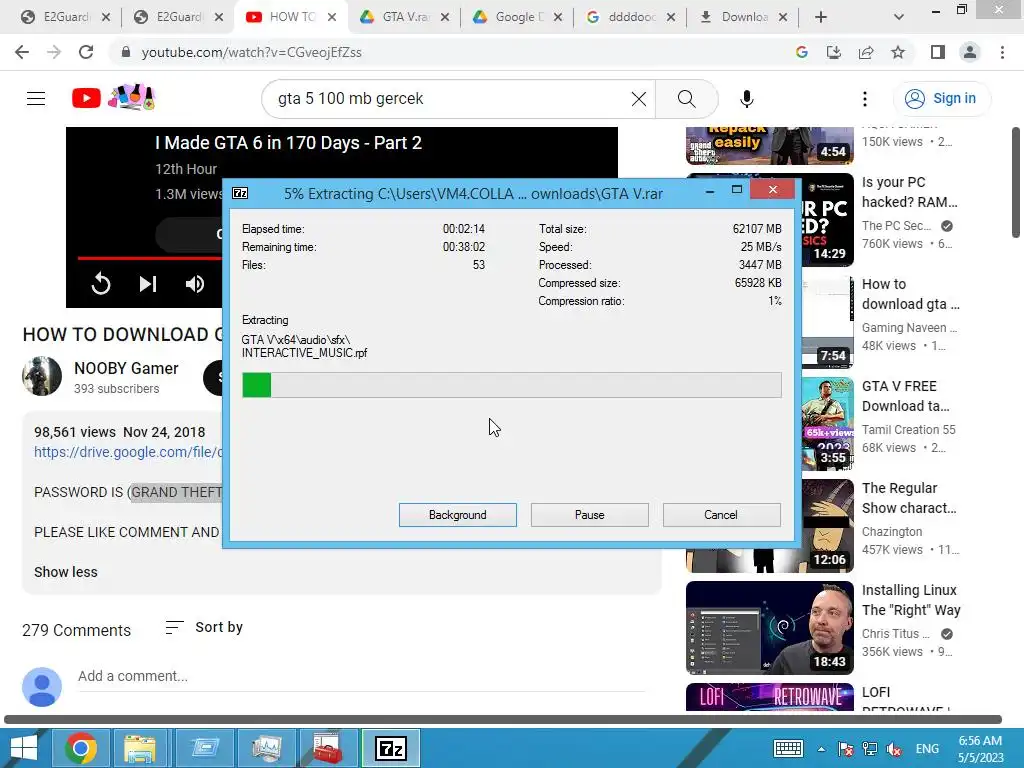
Task: Click the horizontal scrollbar at bottom
Action: [x=503, y=720]
